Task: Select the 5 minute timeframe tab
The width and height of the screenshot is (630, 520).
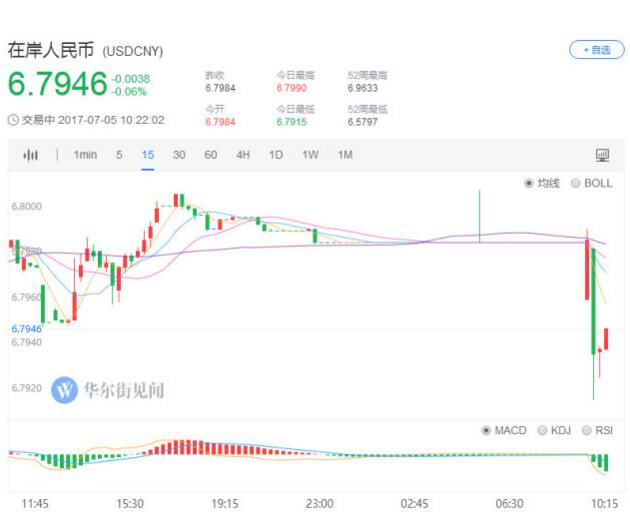Action: [x=119, y=155]
